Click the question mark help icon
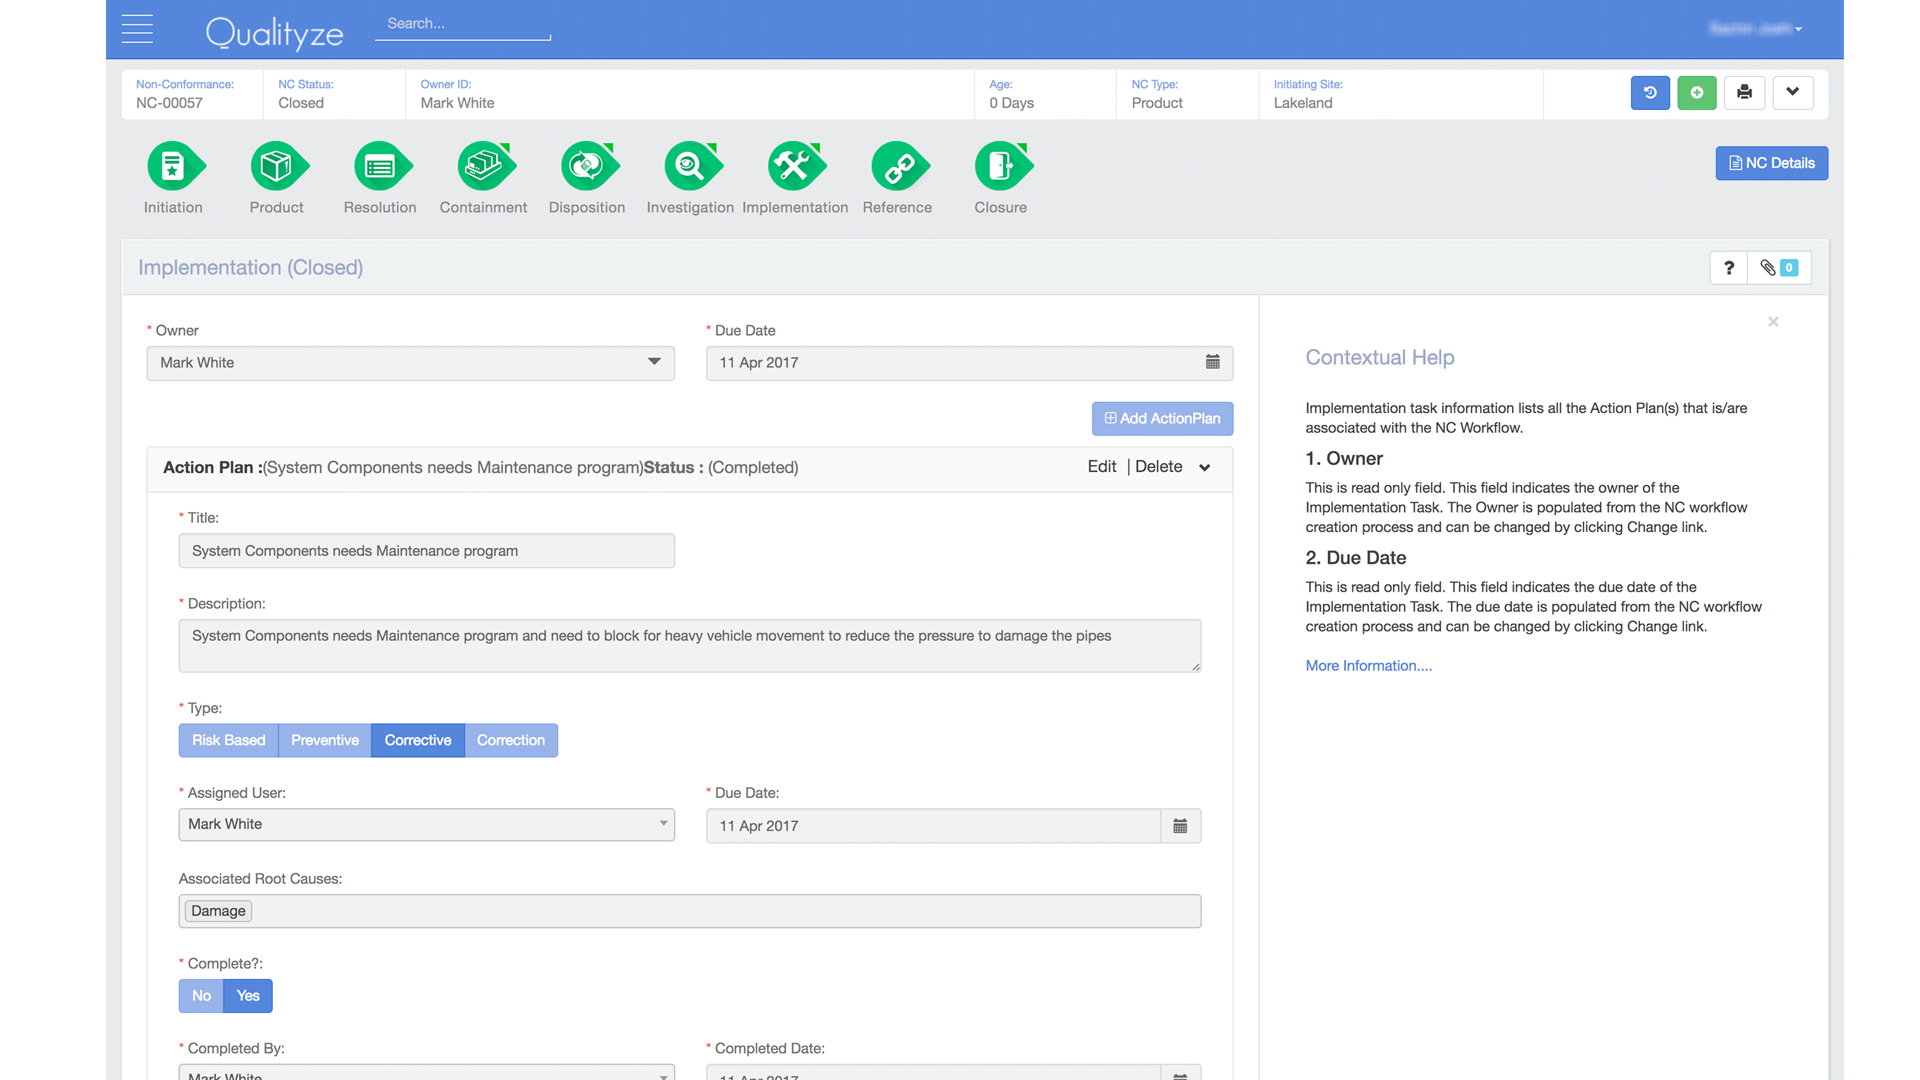The height and width of the screenshot is (1080, 1920). pos(1729,268)
